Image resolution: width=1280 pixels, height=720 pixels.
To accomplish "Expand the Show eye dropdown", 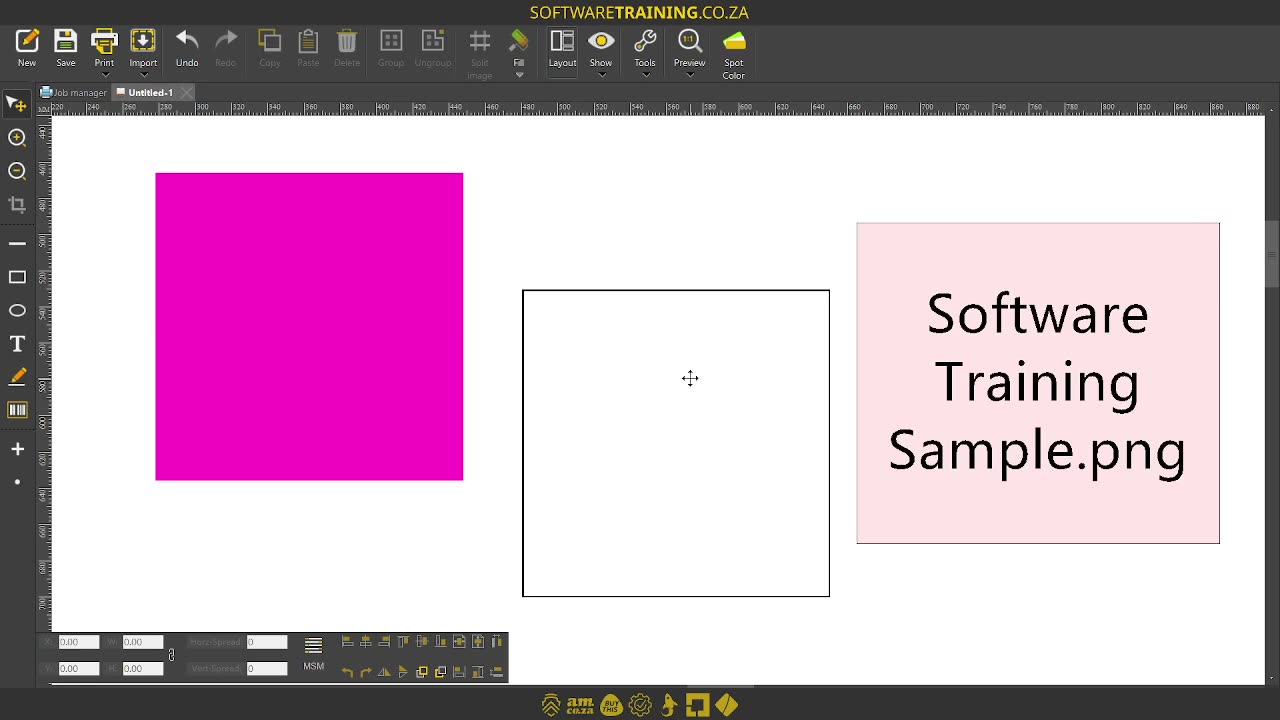I will (x=601, y=75).
